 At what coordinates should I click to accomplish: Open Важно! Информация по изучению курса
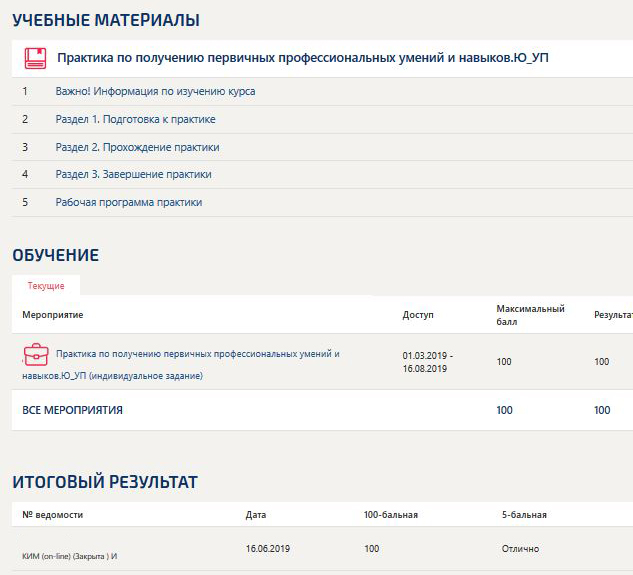point(155,91)
